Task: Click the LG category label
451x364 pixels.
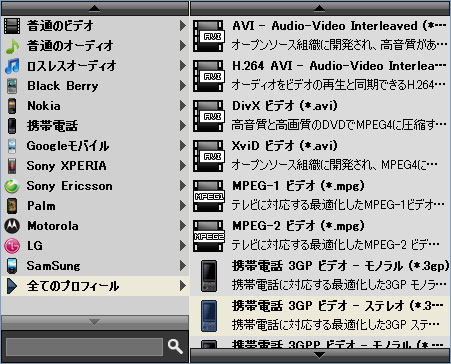Action: tap(35, 246)
